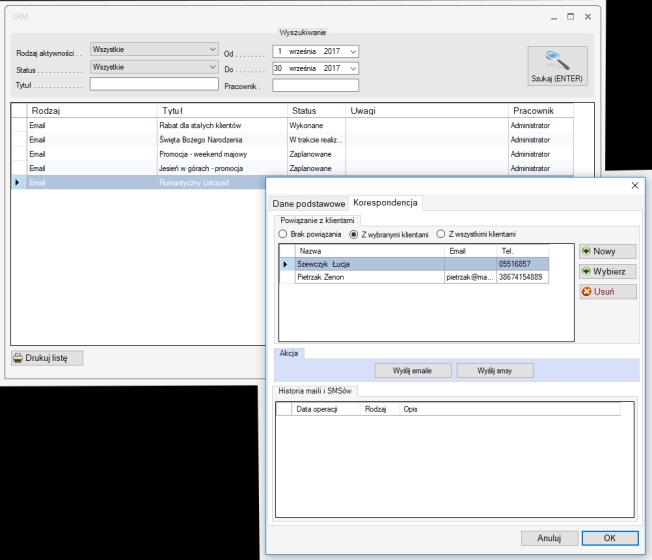Click Data operacji column header in history
Viewport: 652px width, 560px height.
[326, 409]
